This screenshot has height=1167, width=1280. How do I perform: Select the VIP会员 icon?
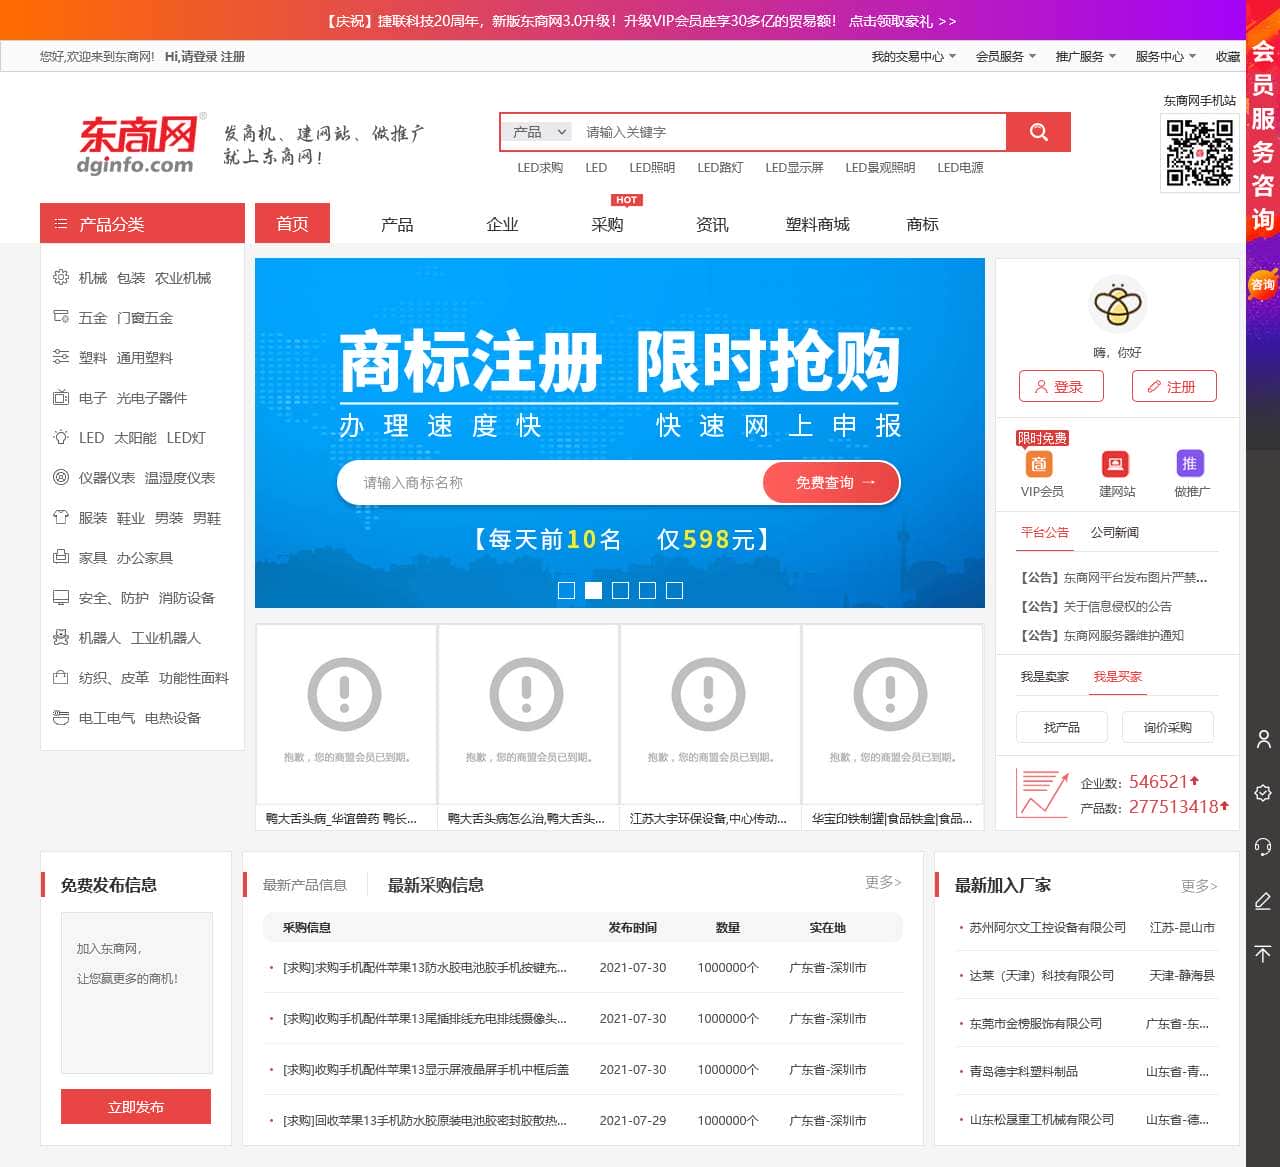[1040, 463]
